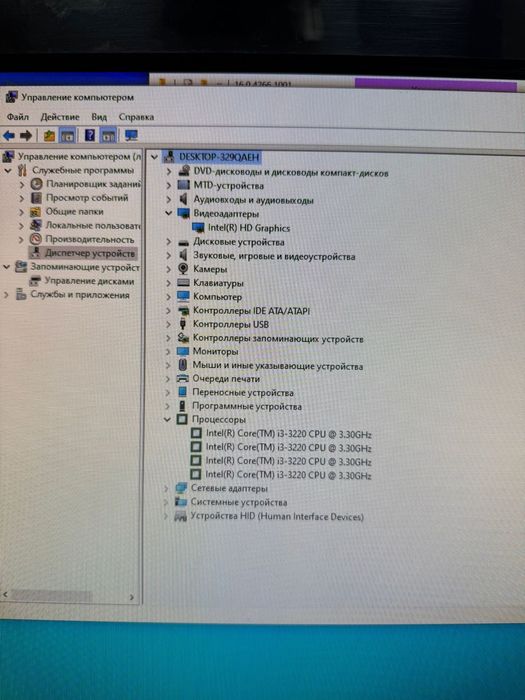Image resolution: width=525 pixels, height=700 pixels.
Task: Click the Устройства HID icon
Action: tap(180, 516)
